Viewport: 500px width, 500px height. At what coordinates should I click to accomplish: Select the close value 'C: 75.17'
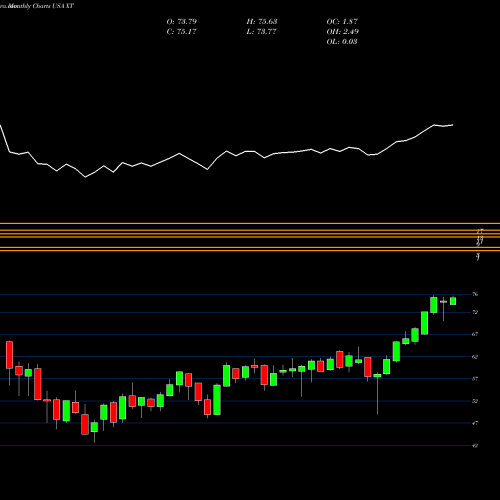pyautogui.click(x=181, y=32)
